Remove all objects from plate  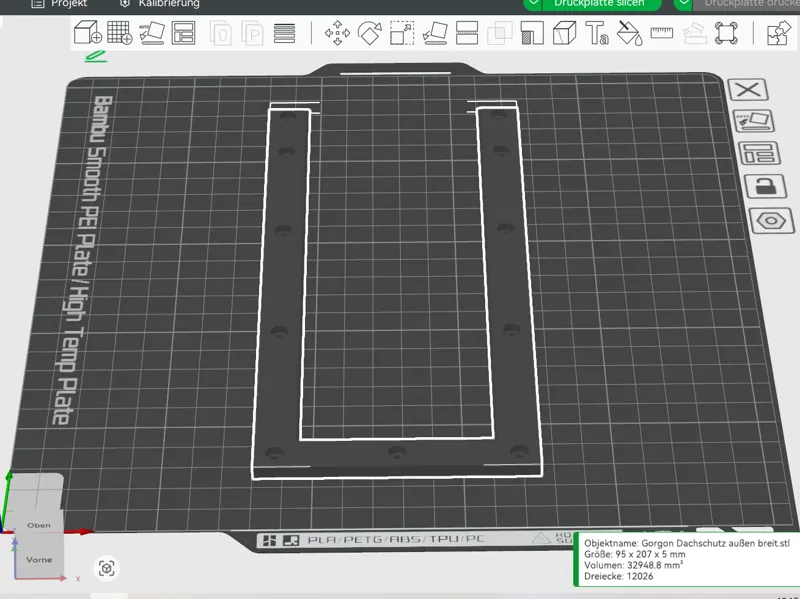tap(748, 90)
